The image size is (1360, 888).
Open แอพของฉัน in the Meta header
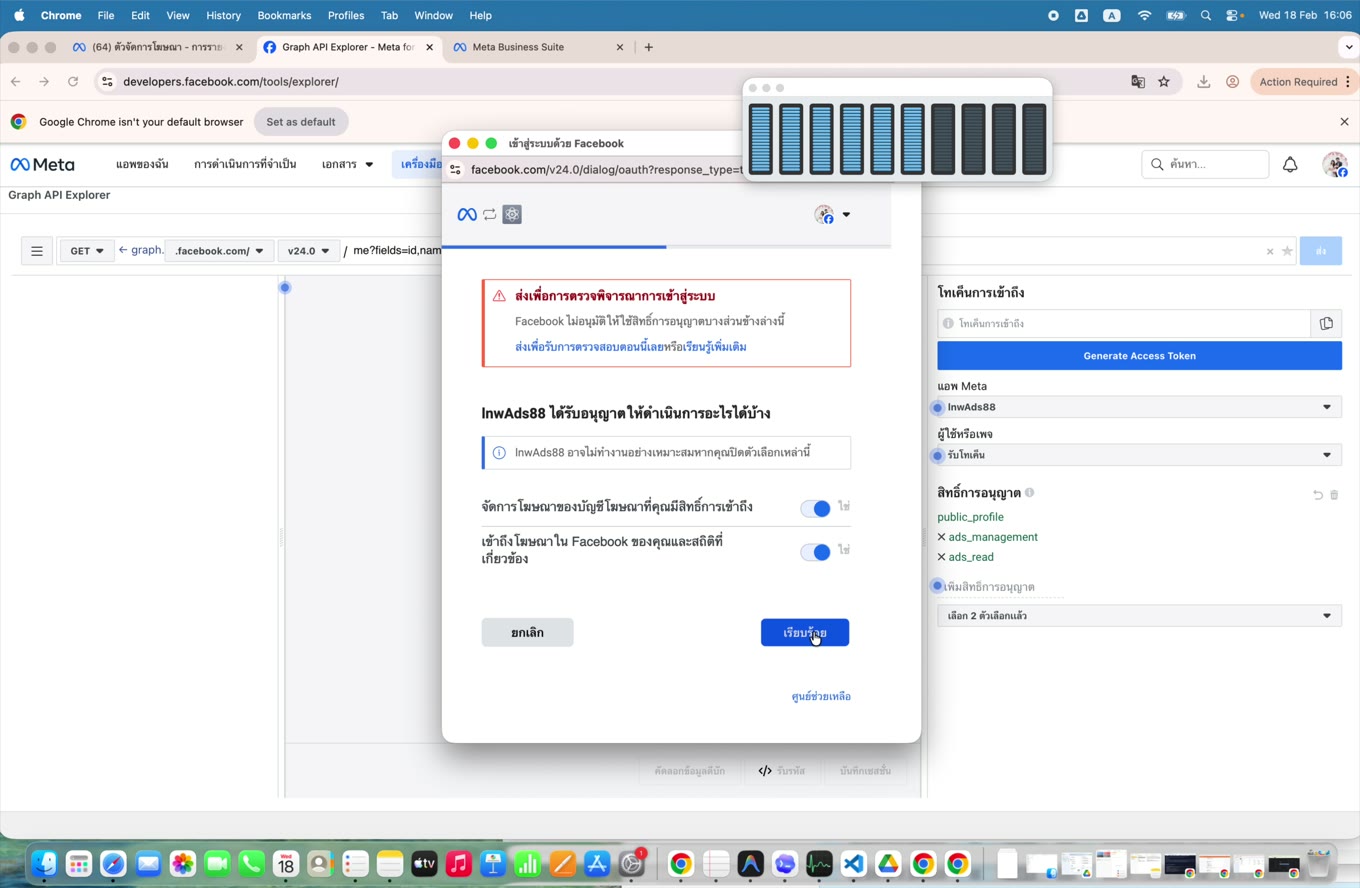[142, 164]
